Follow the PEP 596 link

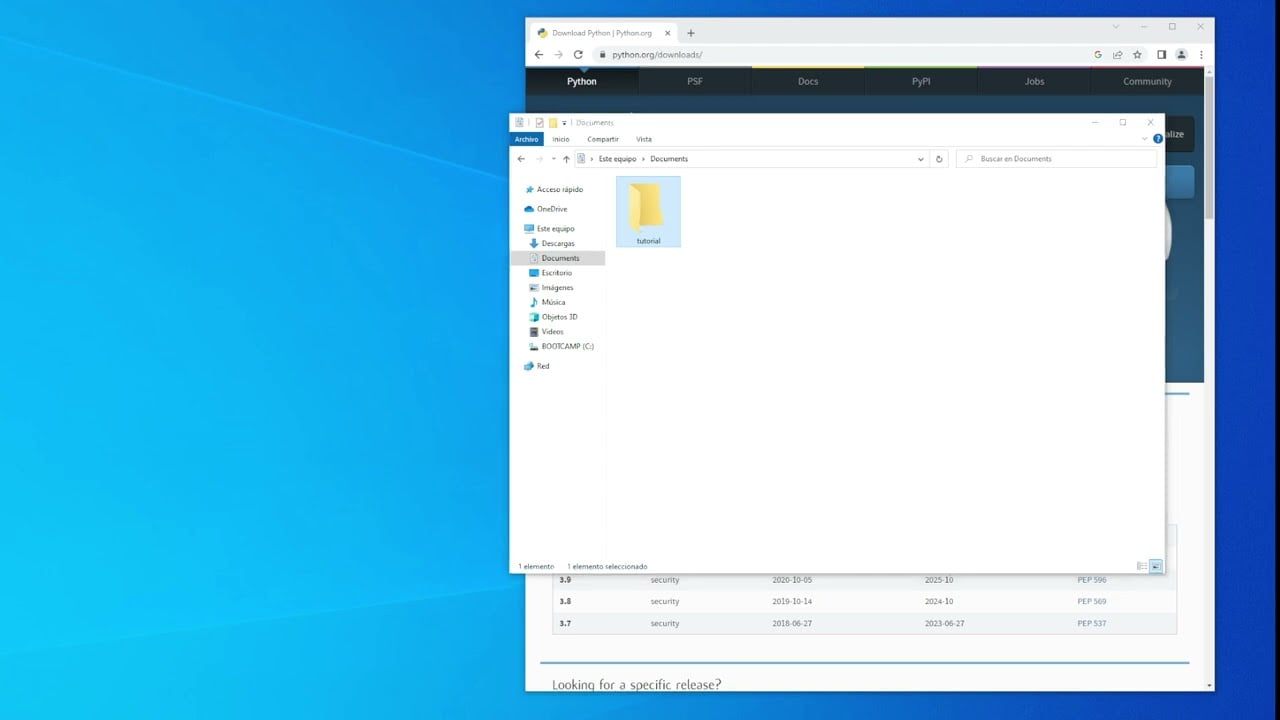click(1091, 580)
